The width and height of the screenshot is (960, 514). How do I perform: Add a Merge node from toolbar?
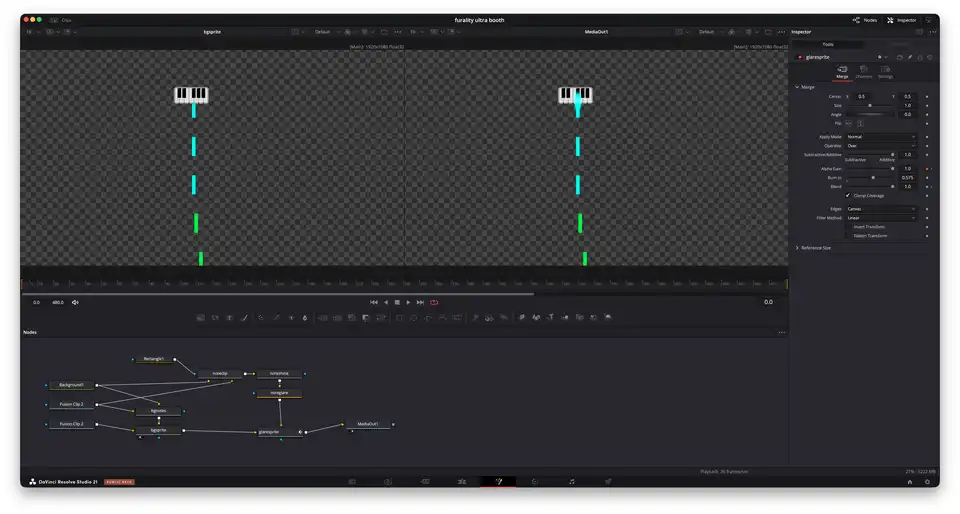click(323, 317)
